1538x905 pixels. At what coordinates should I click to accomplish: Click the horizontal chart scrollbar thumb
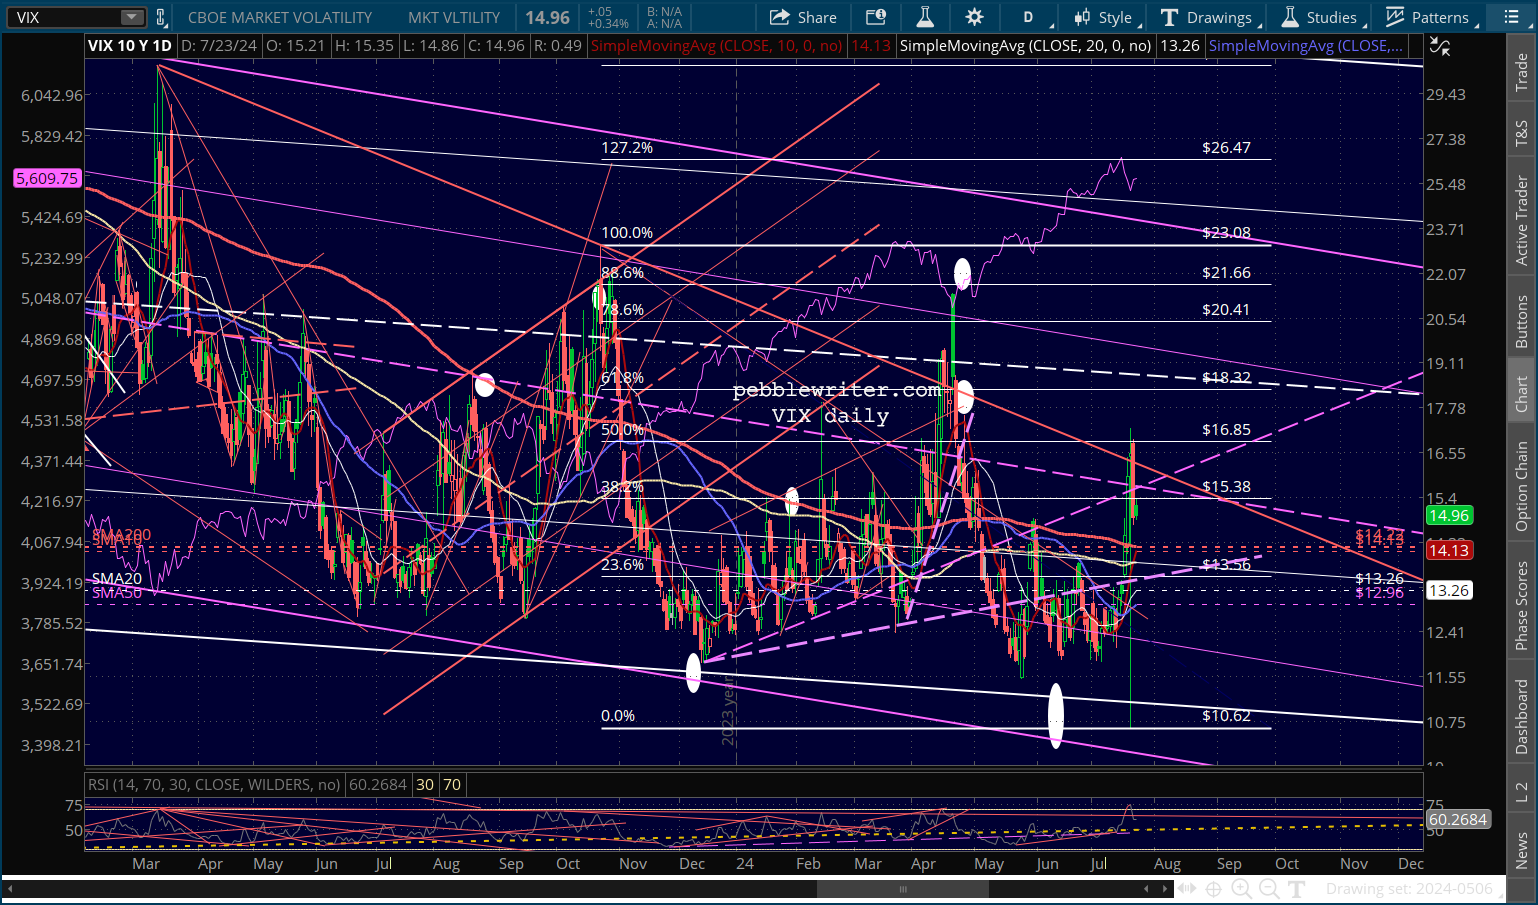pos(902,888)
